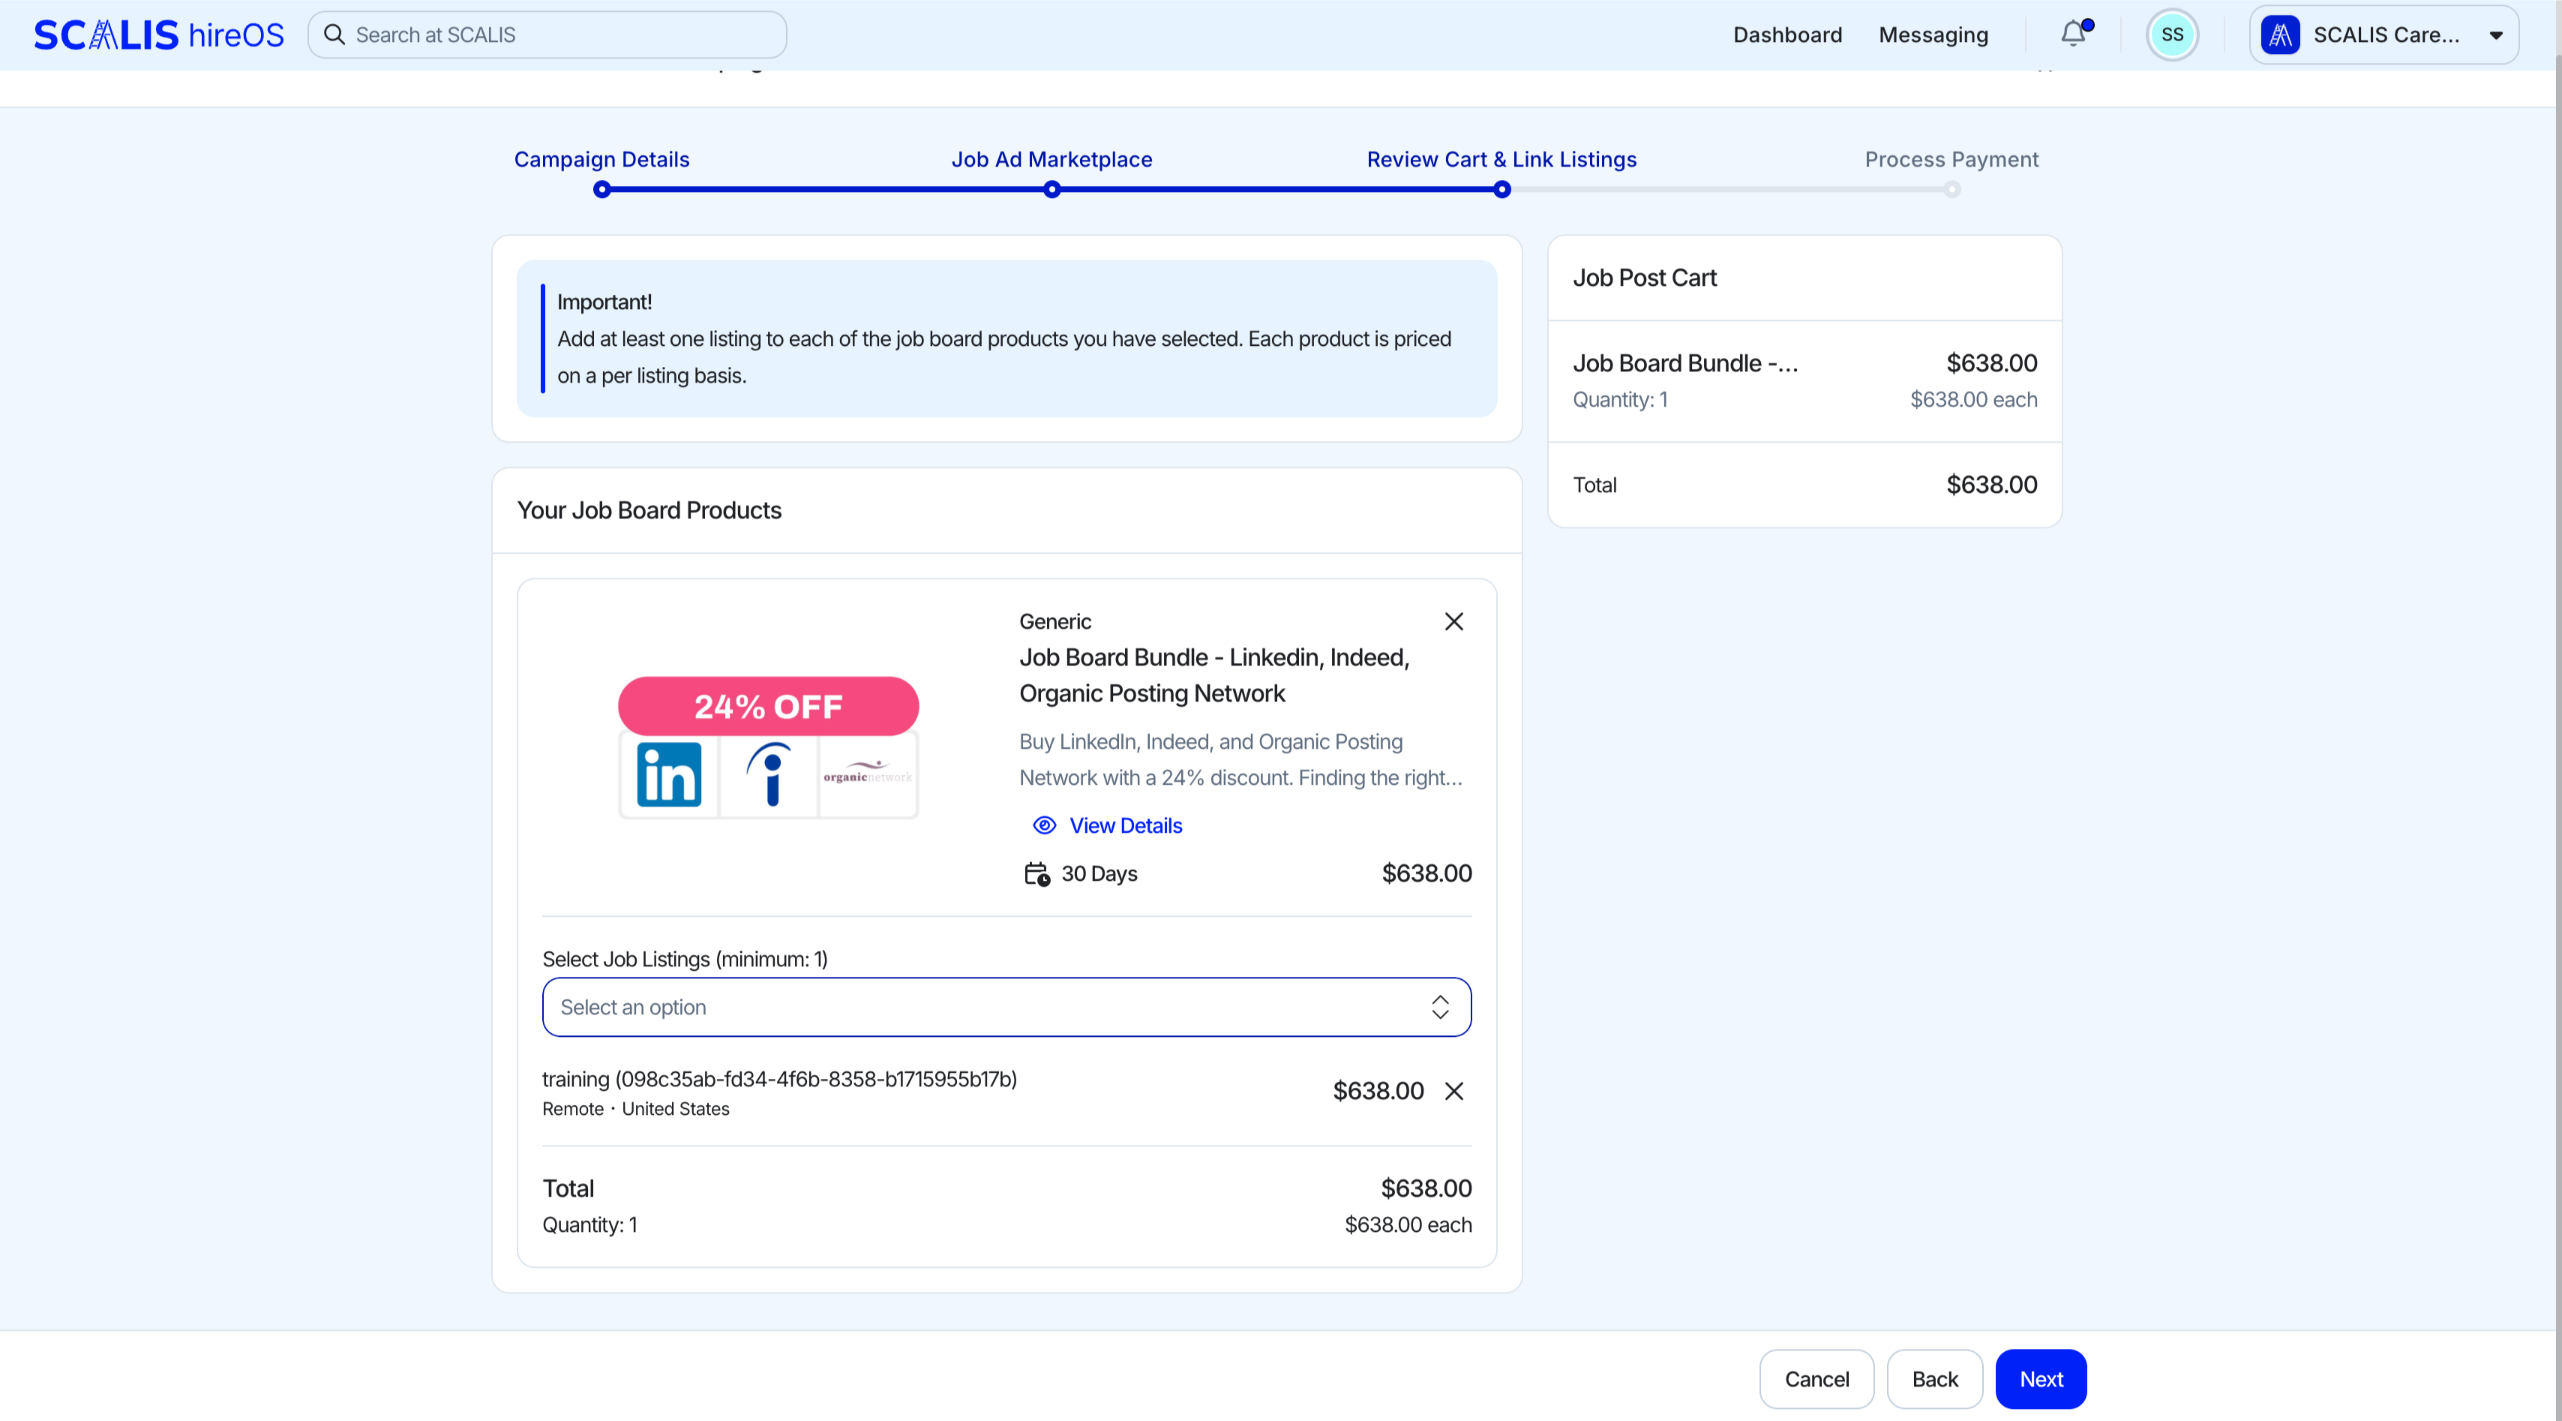Click the Back button
The width and height of the screenshot is (2562, 1421).
click(1935, 1379)
